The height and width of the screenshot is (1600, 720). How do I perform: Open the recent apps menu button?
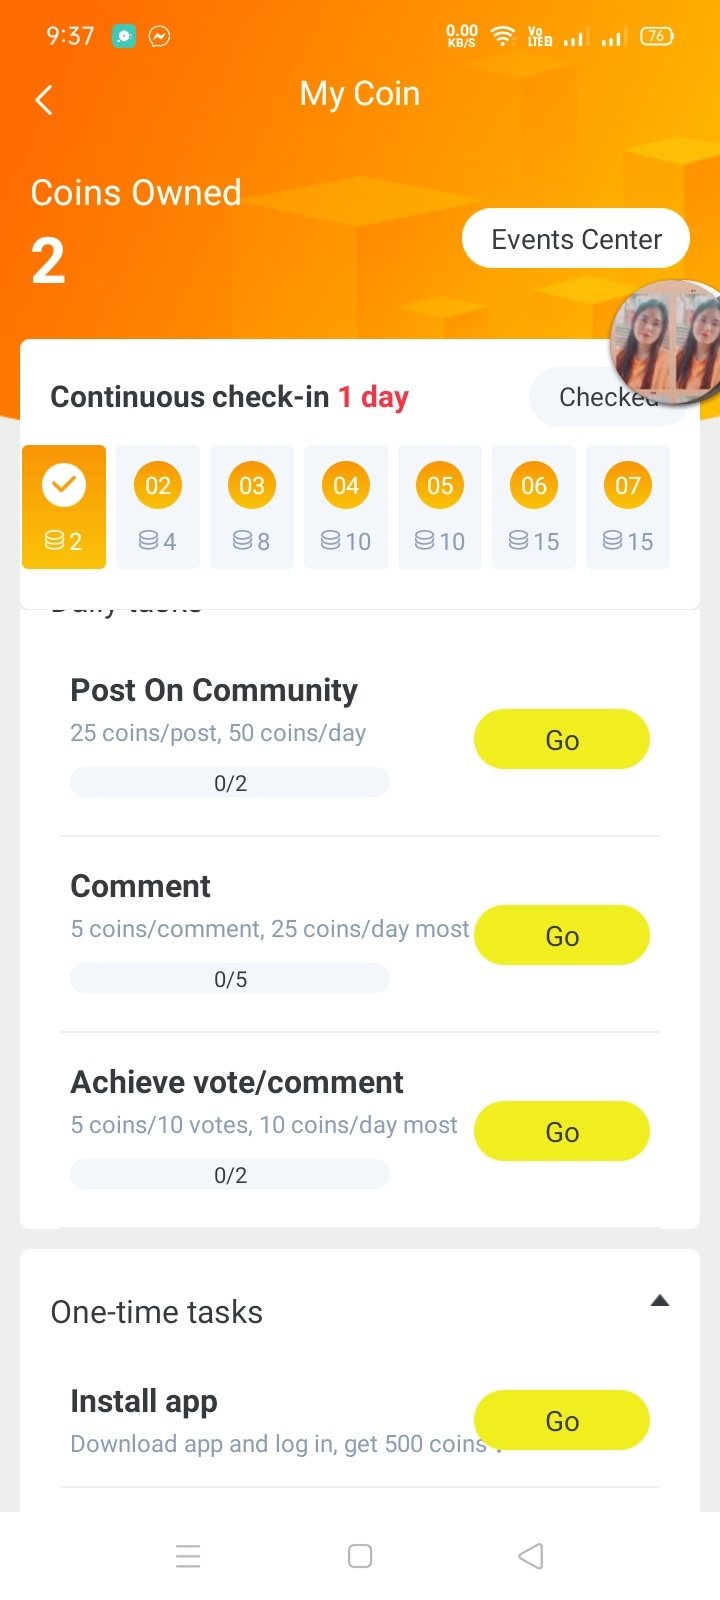[x=188, y=1556]
